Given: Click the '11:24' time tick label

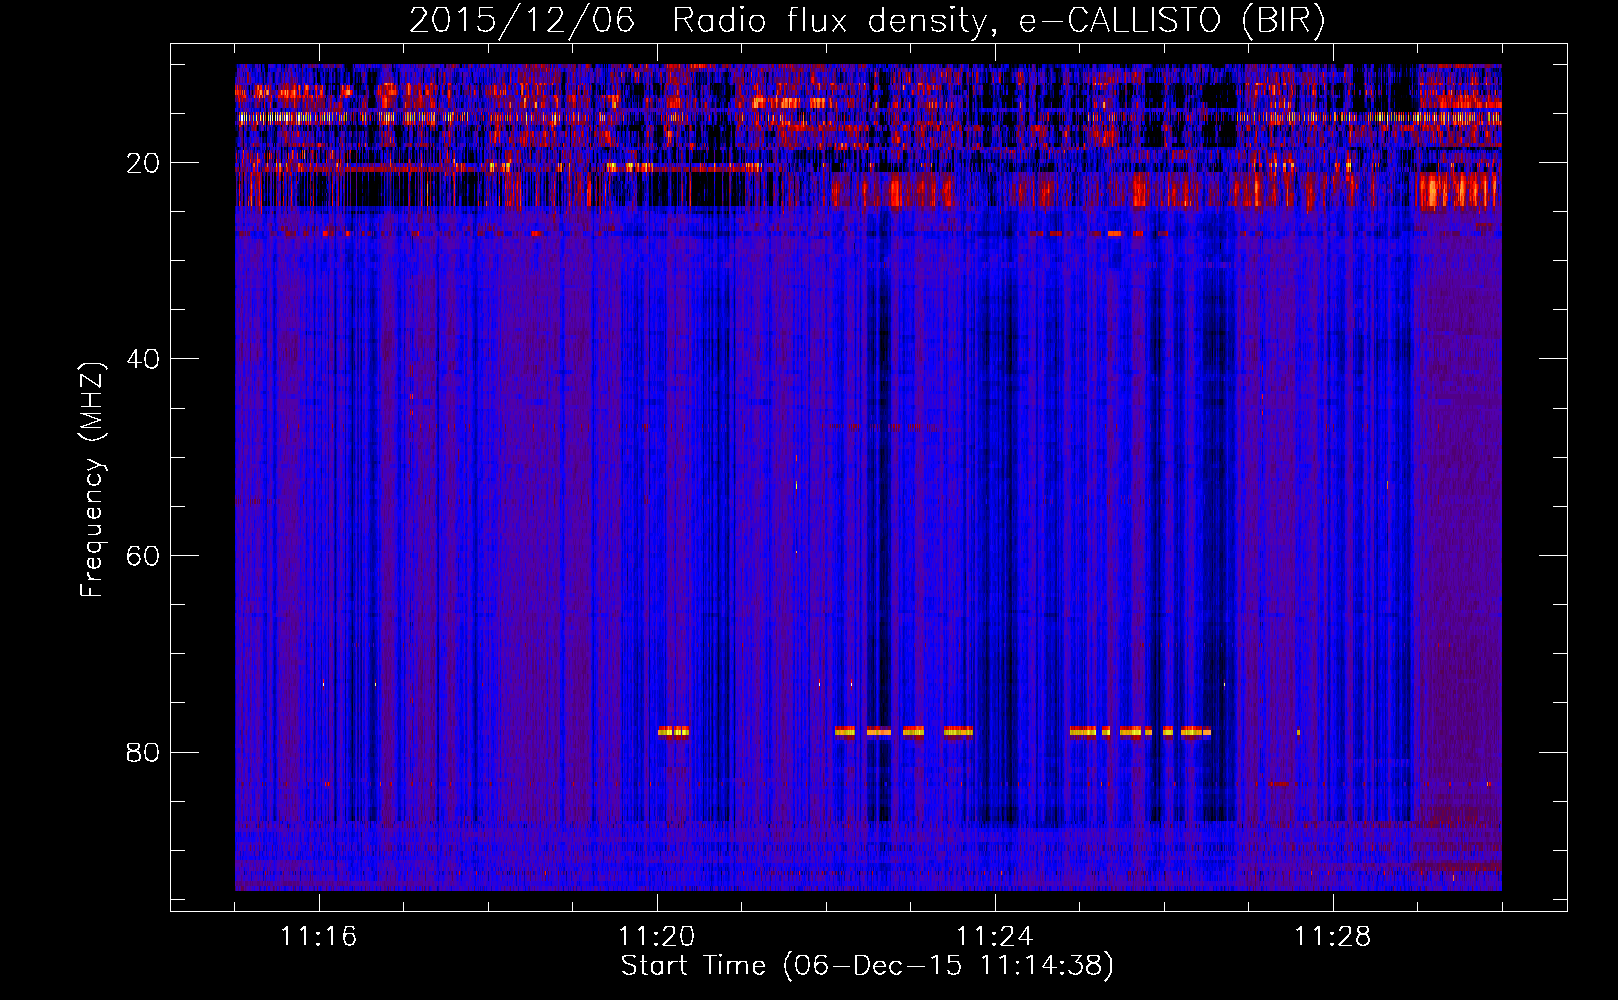Looking at the screenshot, I should (995, 937).
